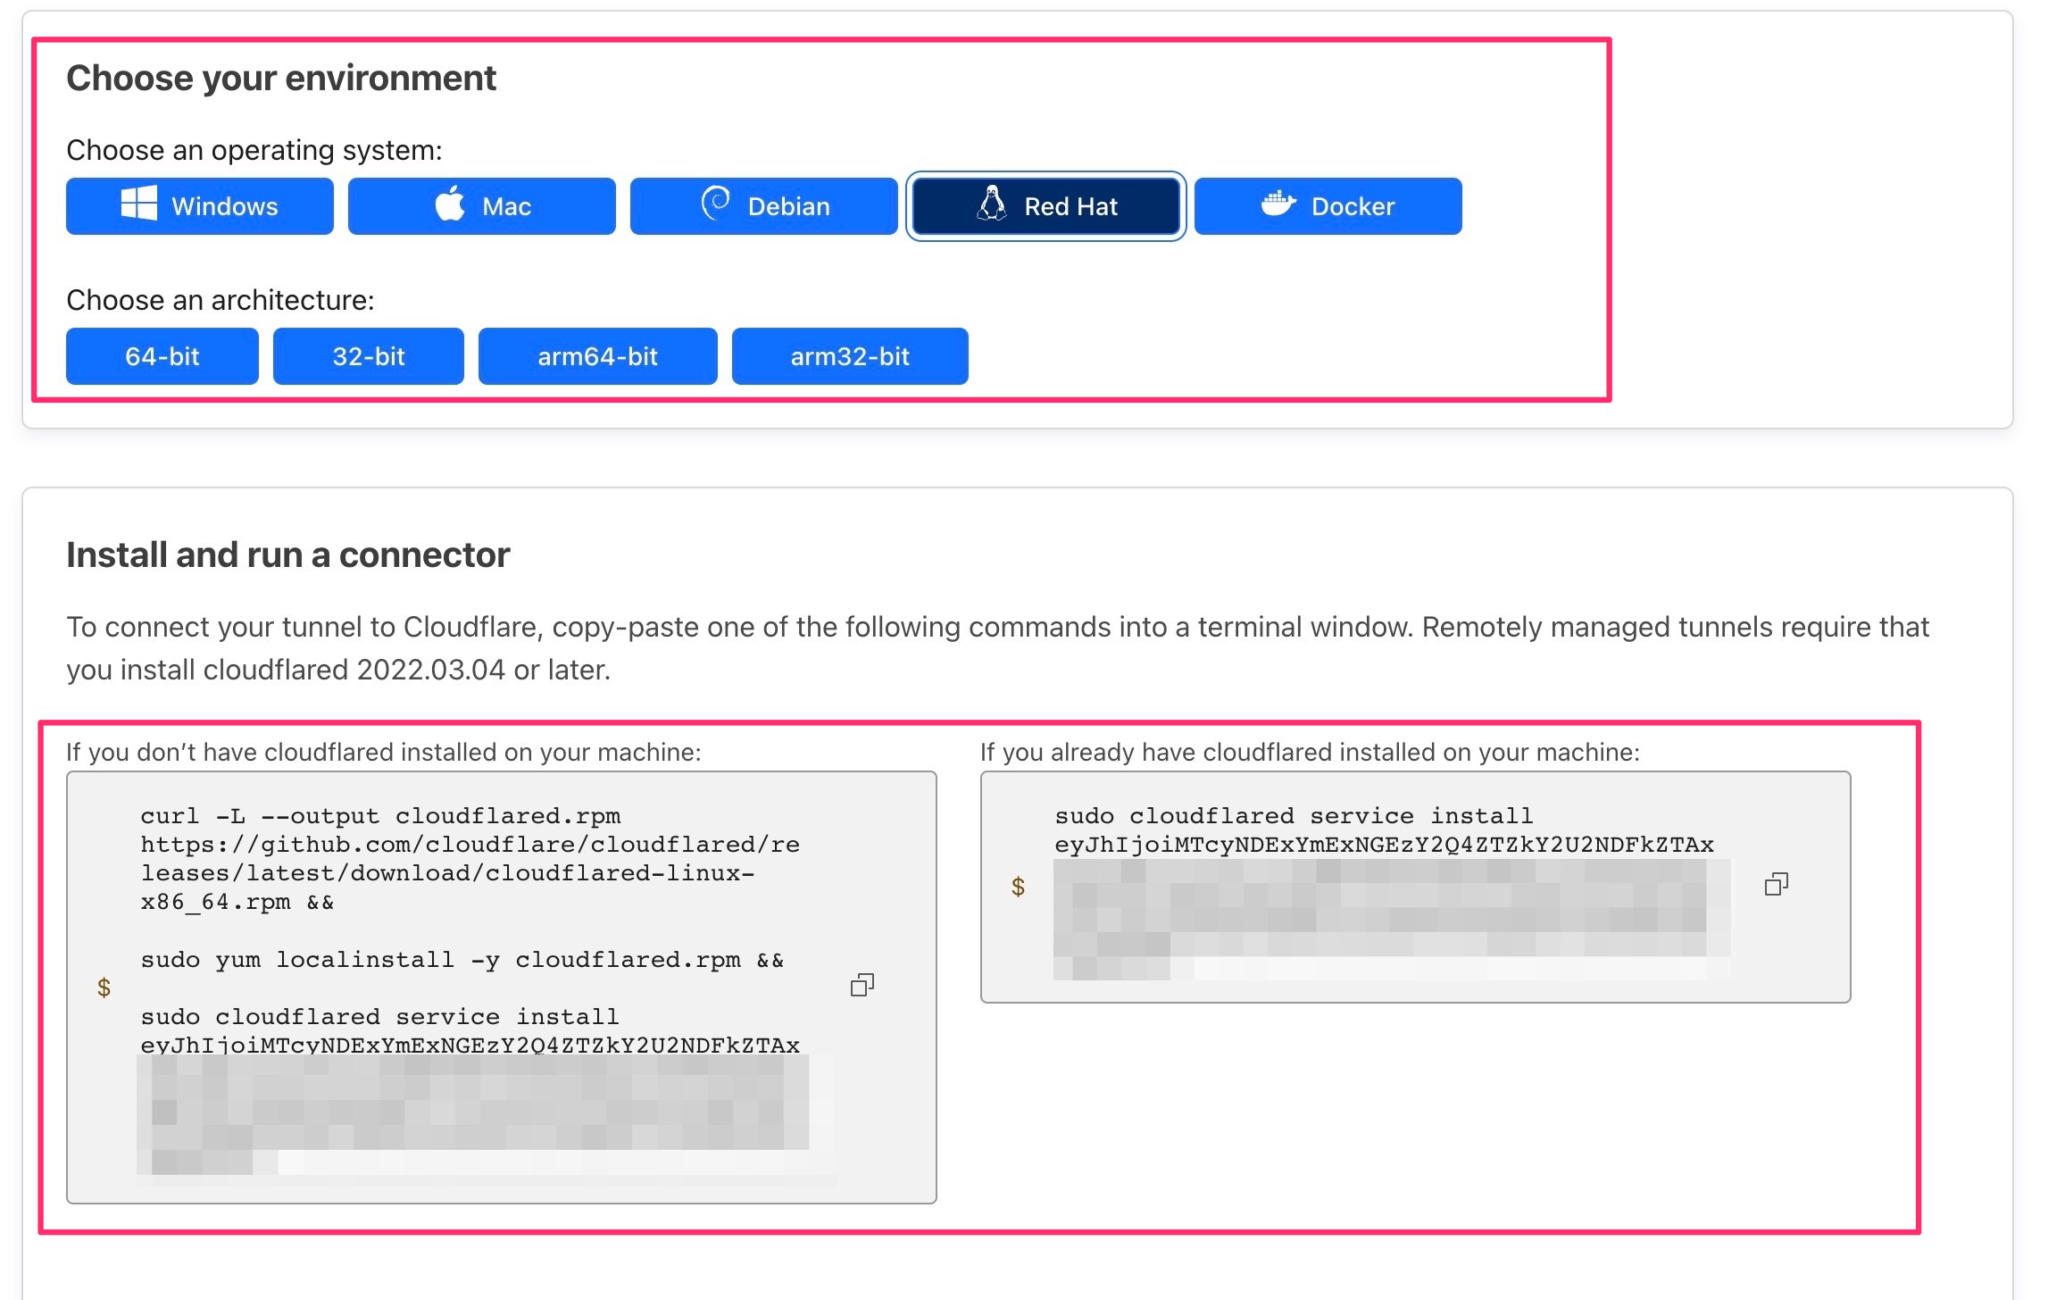Choose the 32-bit architecture
The width and height of the screenshot is (2048, 1300).
coord(368,356)
